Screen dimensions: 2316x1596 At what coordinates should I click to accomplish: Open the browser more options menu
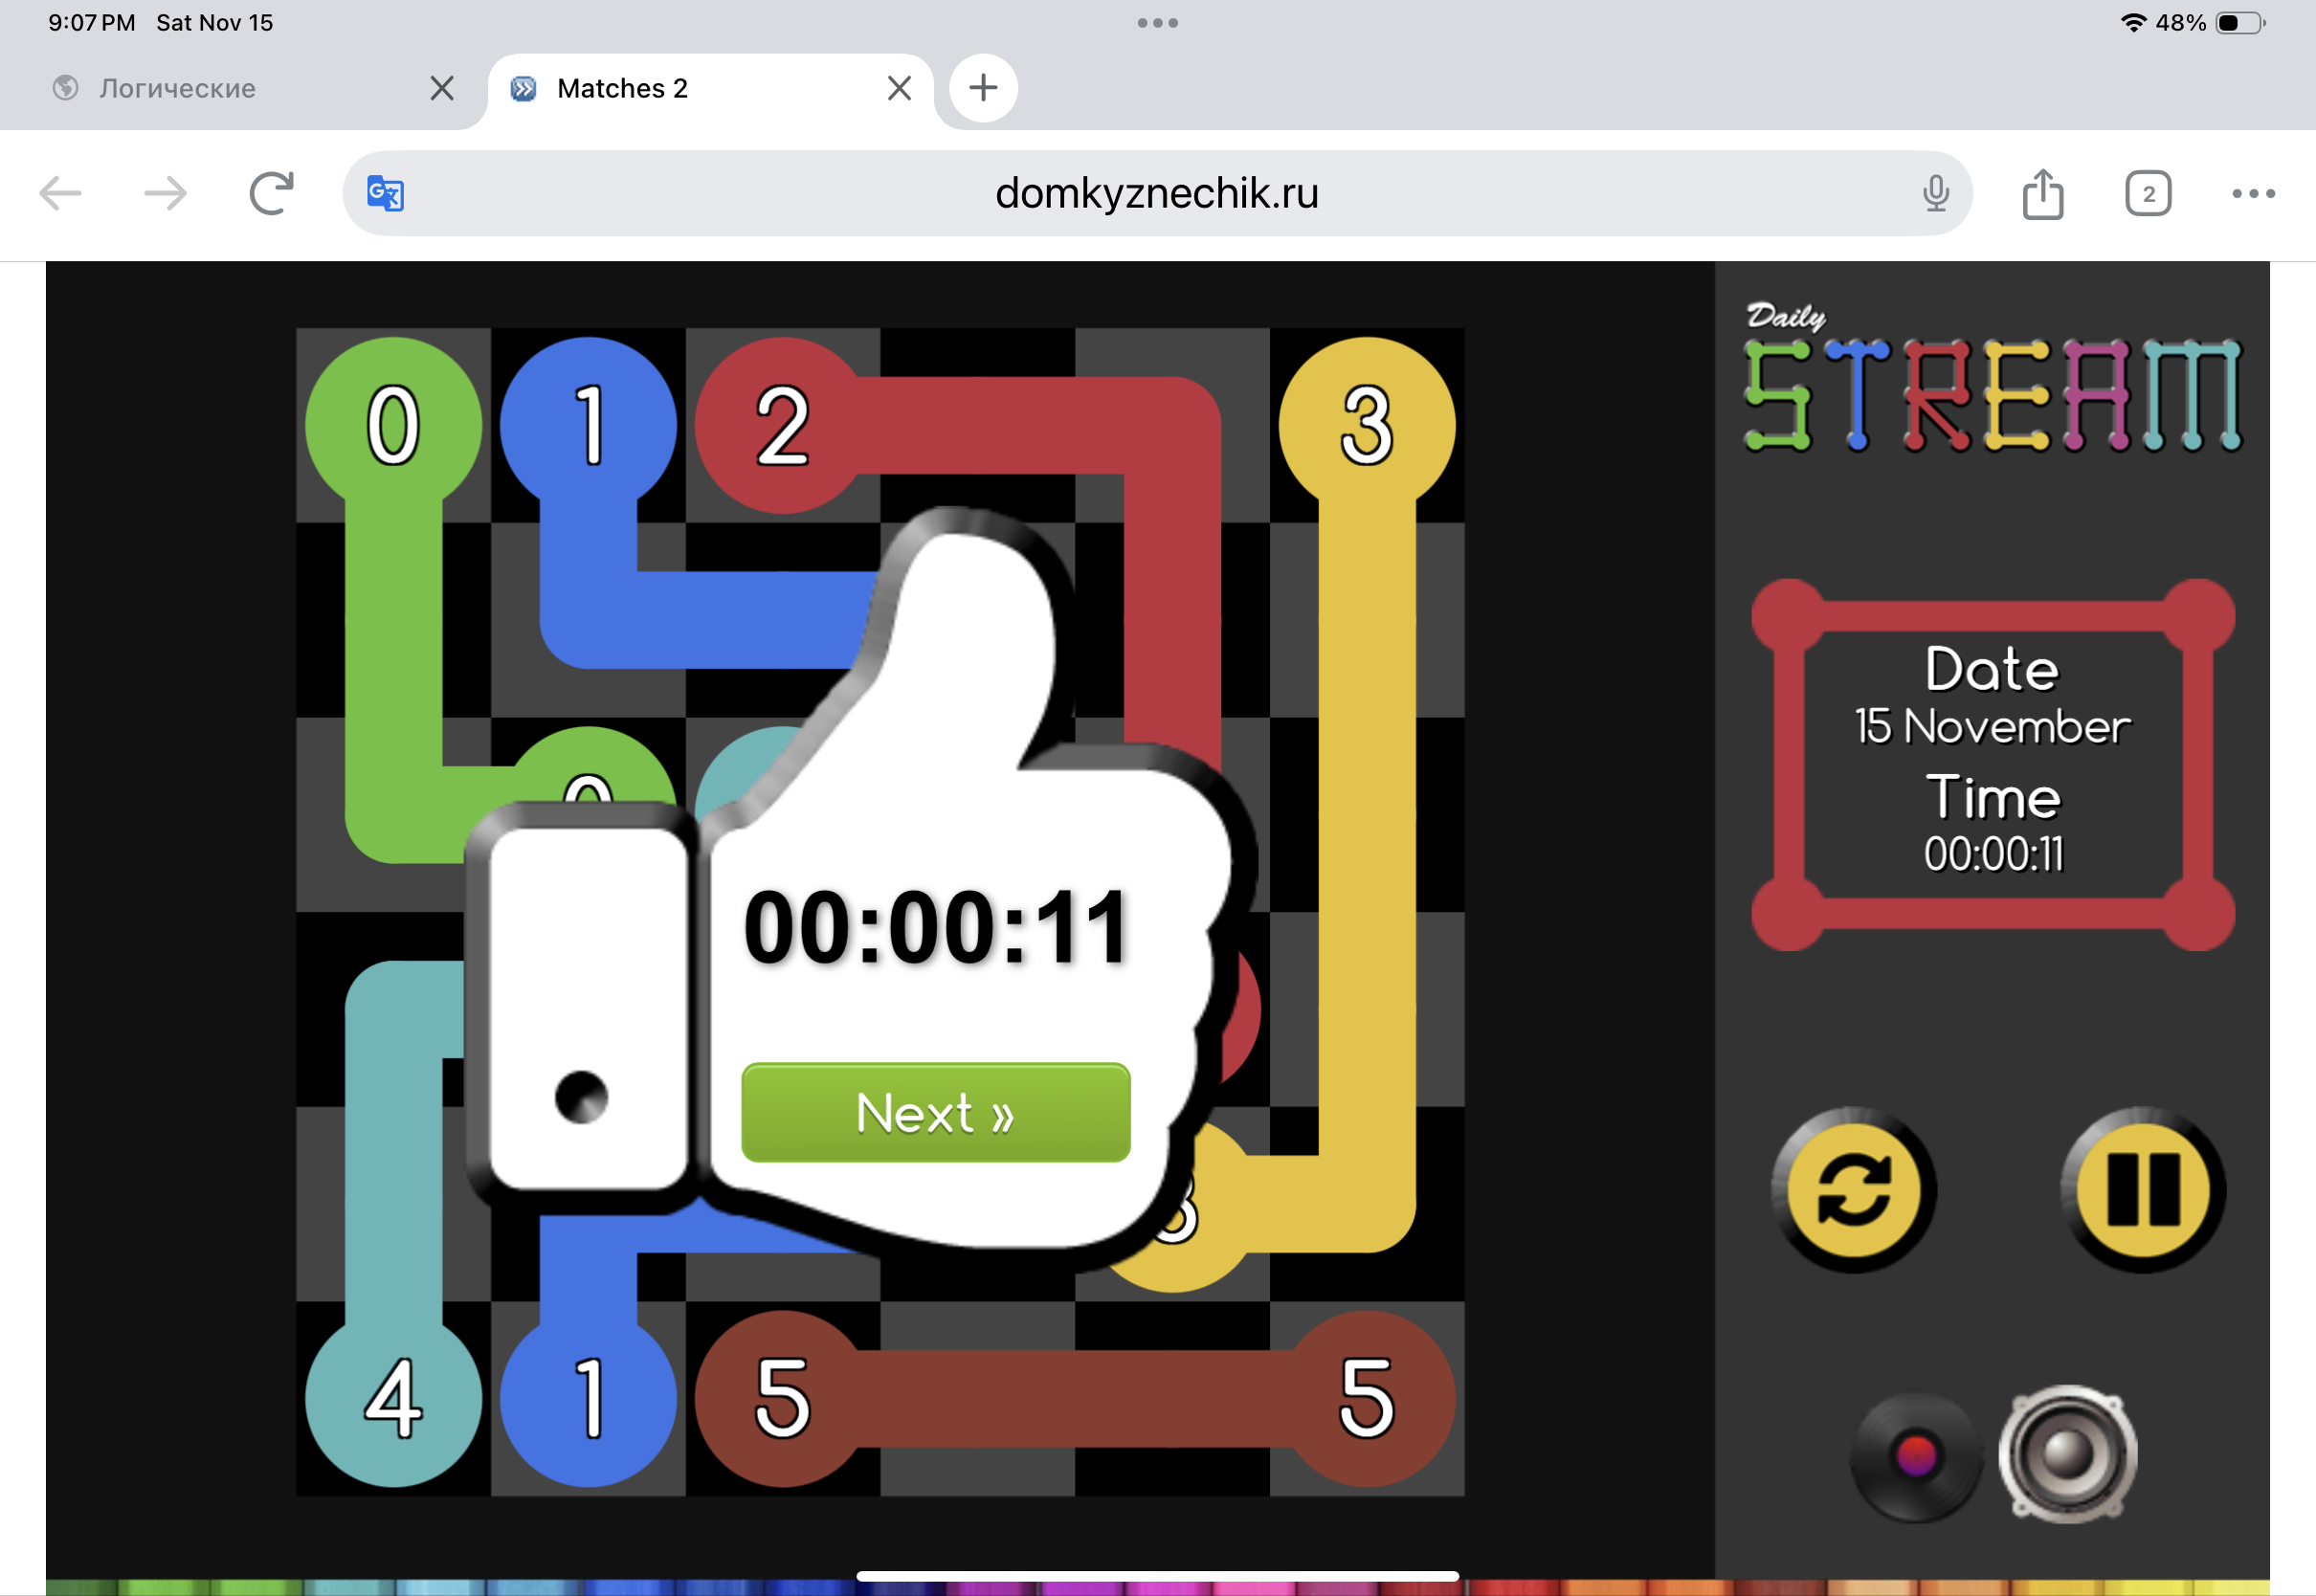(2253, 193)
